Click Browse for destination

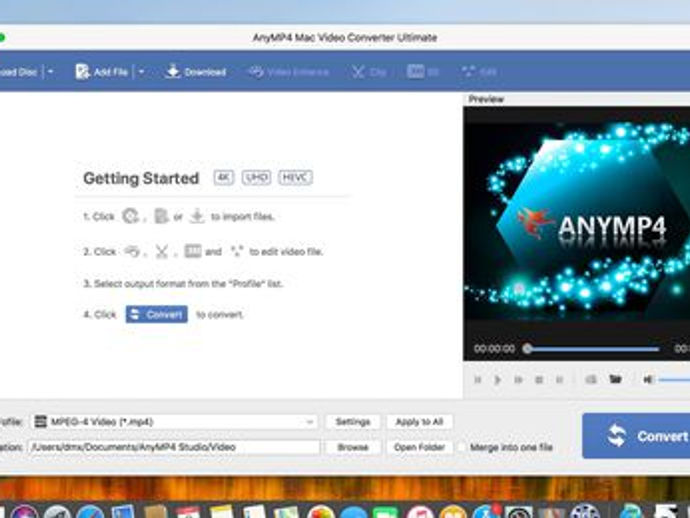coord(353,447)
